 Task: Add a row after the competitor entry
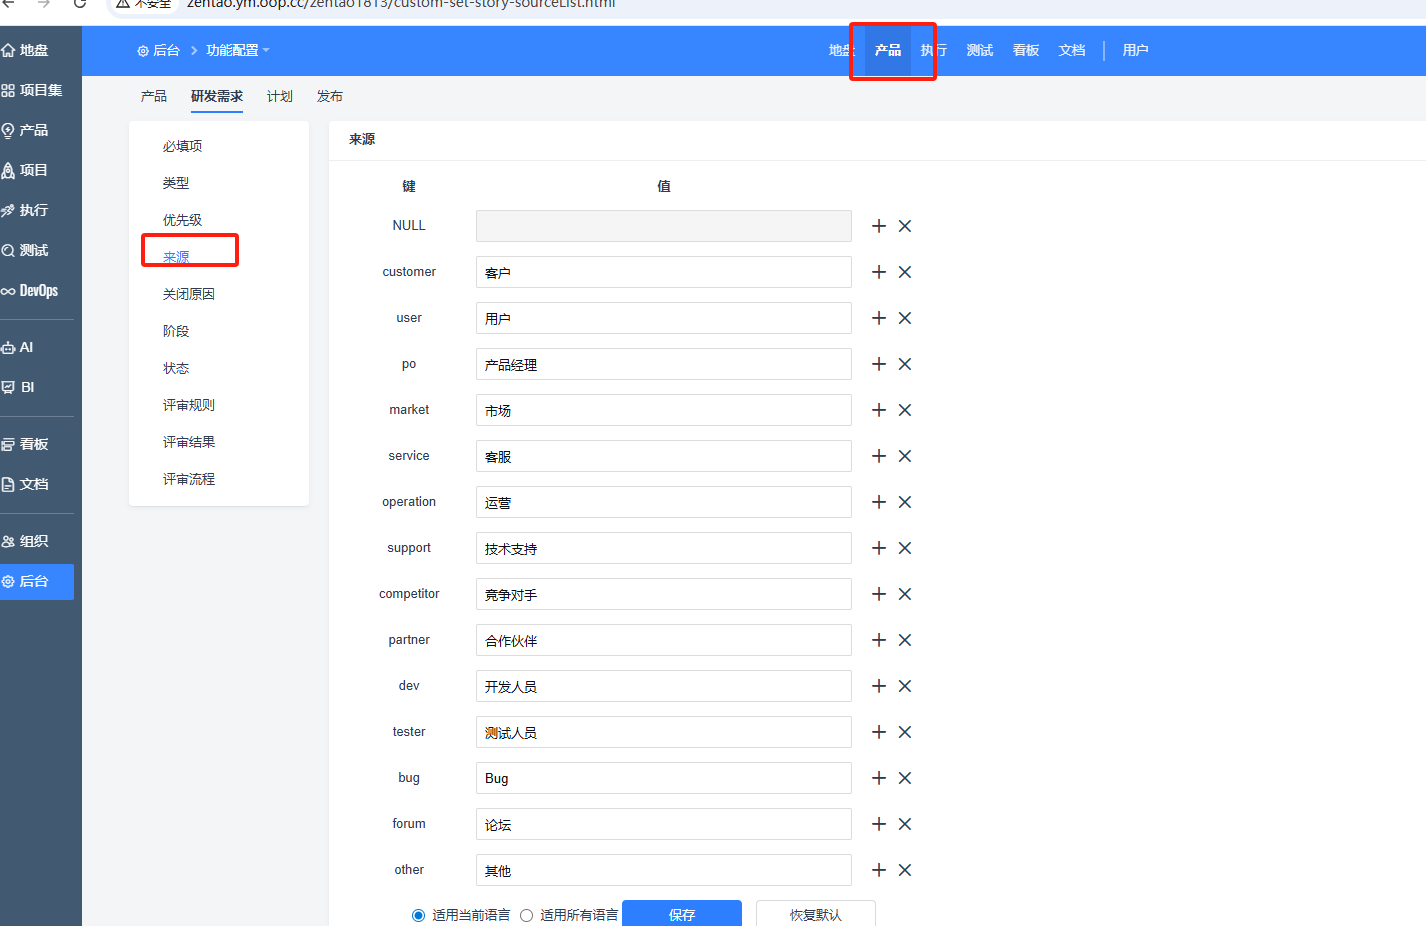click(879, 594)
